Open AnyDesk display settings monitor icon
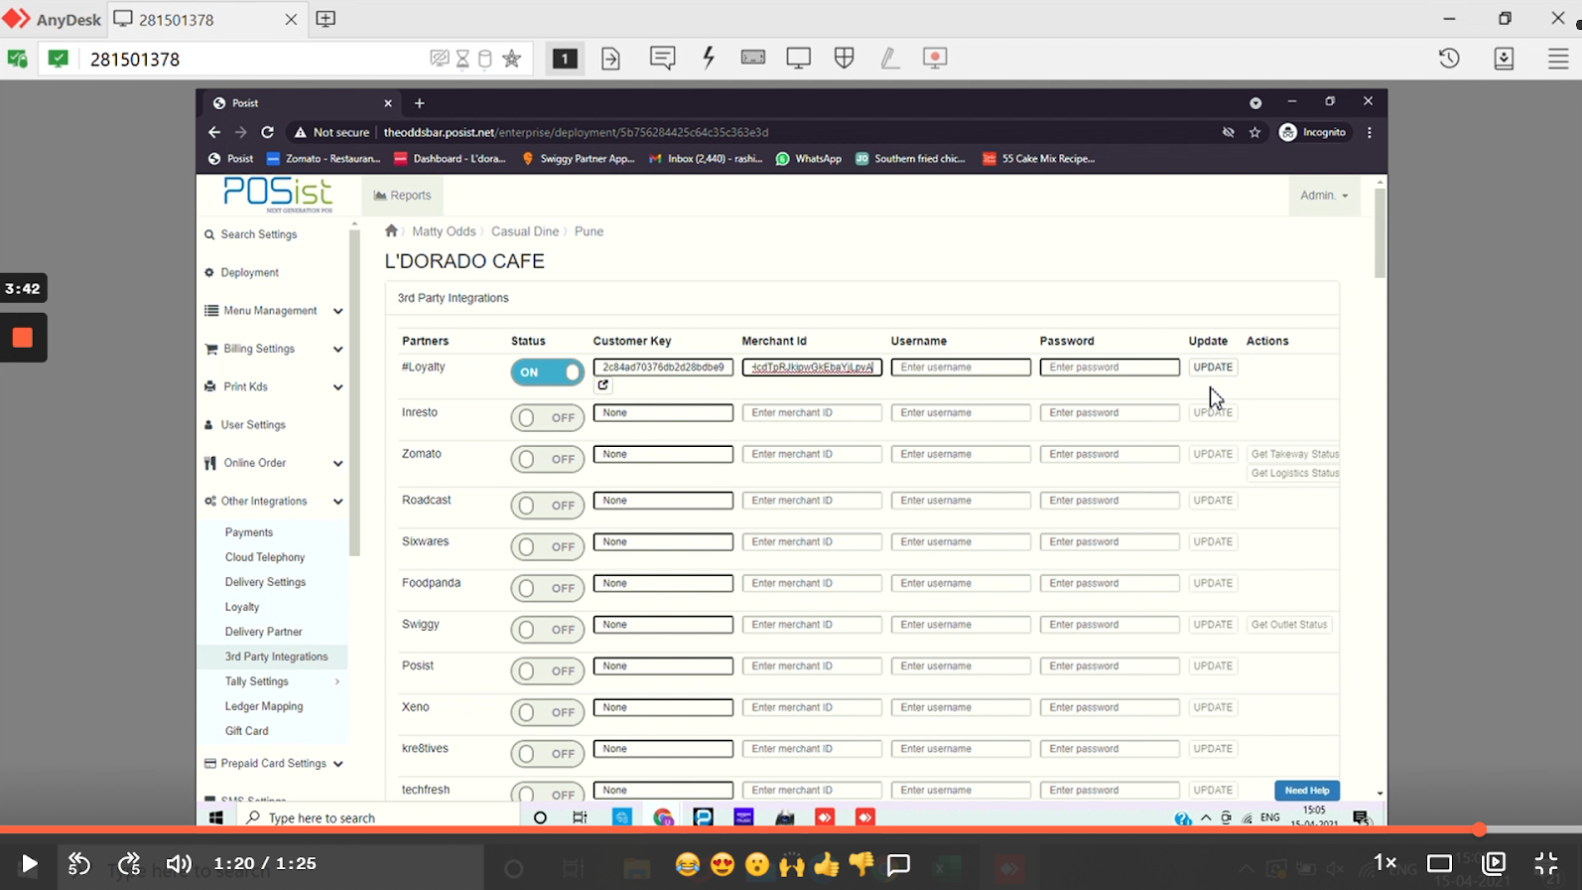The height and width of the screenshot is (890, 1582). point(798,58)
